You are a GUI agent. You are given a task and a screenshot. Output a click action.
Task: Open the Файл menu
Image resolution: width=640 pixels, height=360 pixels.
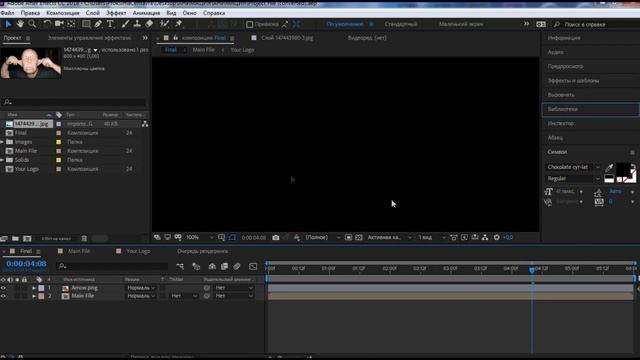(x=7, y=13)
